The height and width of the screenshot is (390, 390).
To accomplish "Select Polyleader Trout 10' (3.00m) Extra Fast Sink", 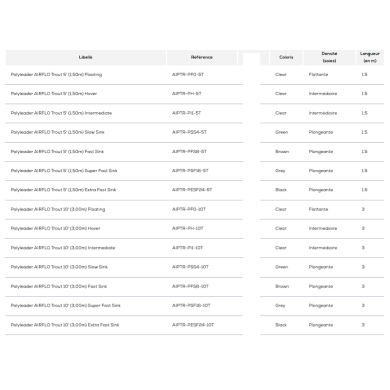I will [x=65, y=325].
